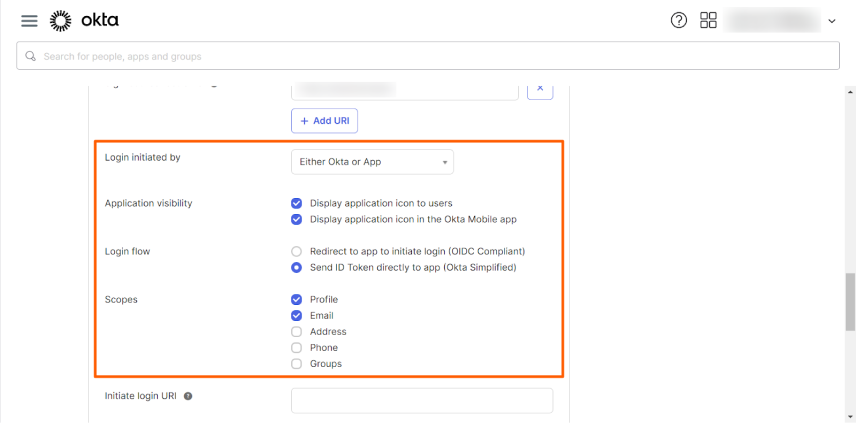Click the page vertical scrollbar thumb
The height and width of the screenshot is (423, 856).
point(850,302)
